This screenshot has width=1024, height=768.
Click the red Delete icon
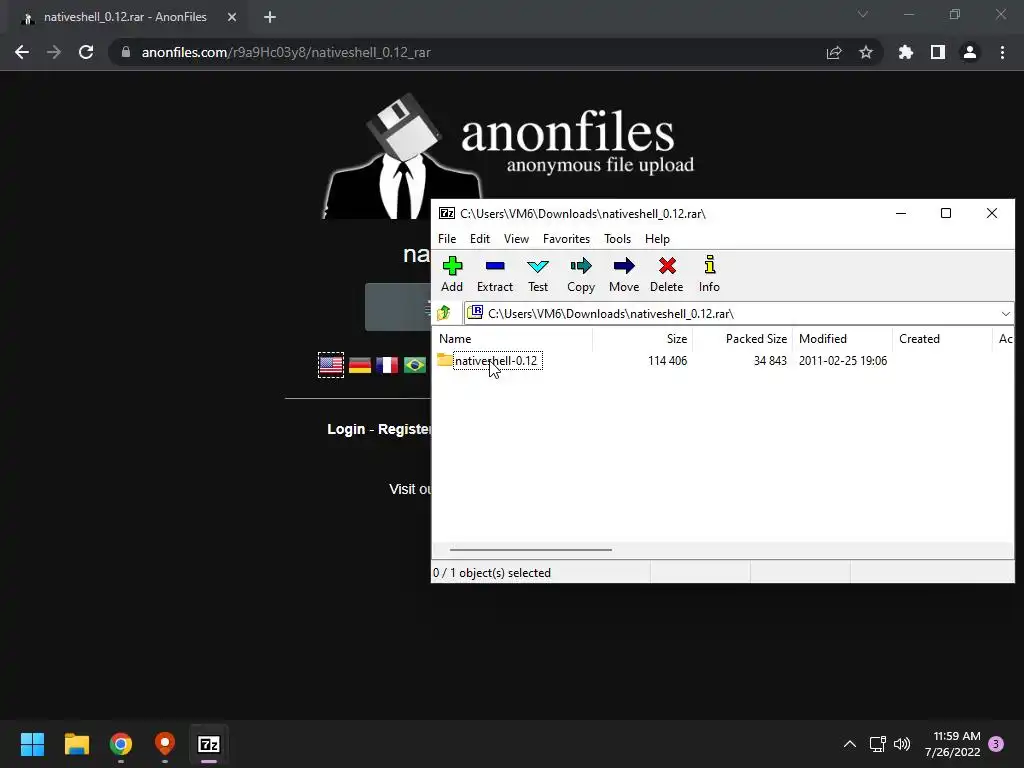pos(667,274)
